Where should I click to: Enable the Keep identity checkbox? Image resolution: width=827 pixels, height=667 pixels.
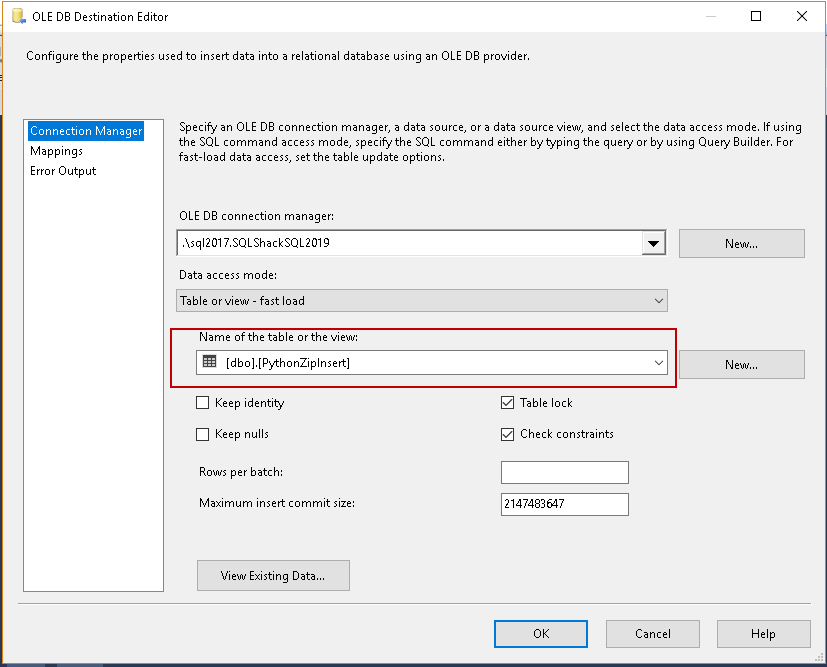[x=203, y=403]
